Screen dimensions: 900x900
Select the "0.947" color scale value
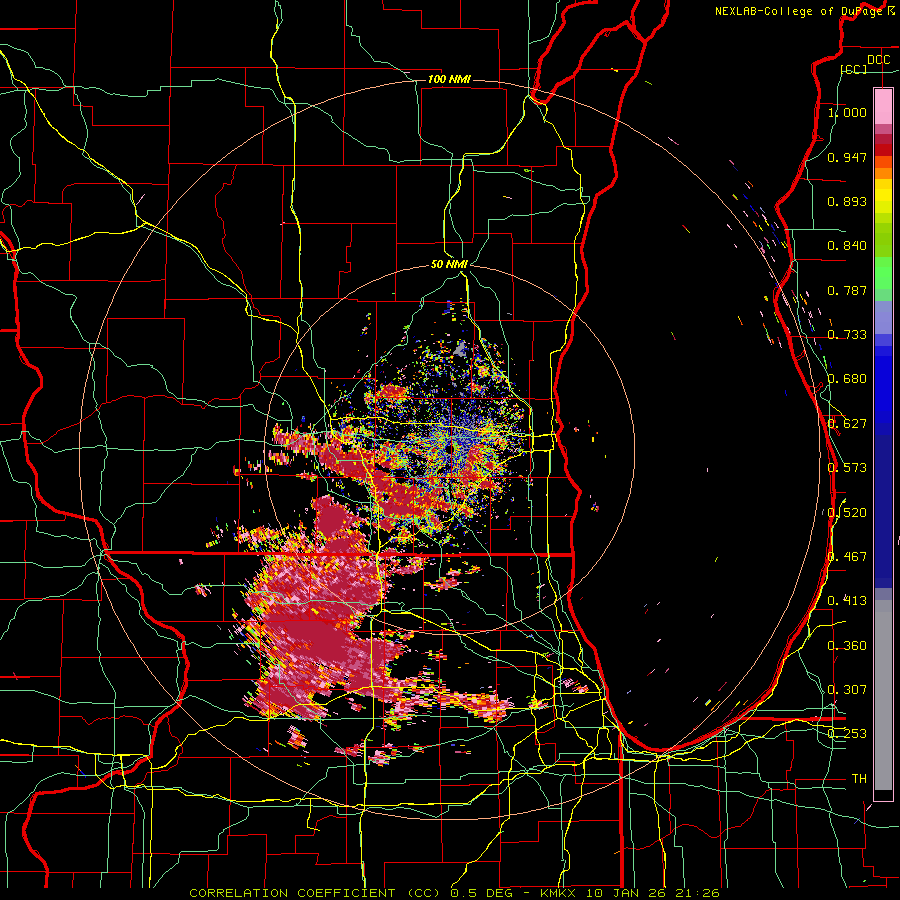click(847, 157)
